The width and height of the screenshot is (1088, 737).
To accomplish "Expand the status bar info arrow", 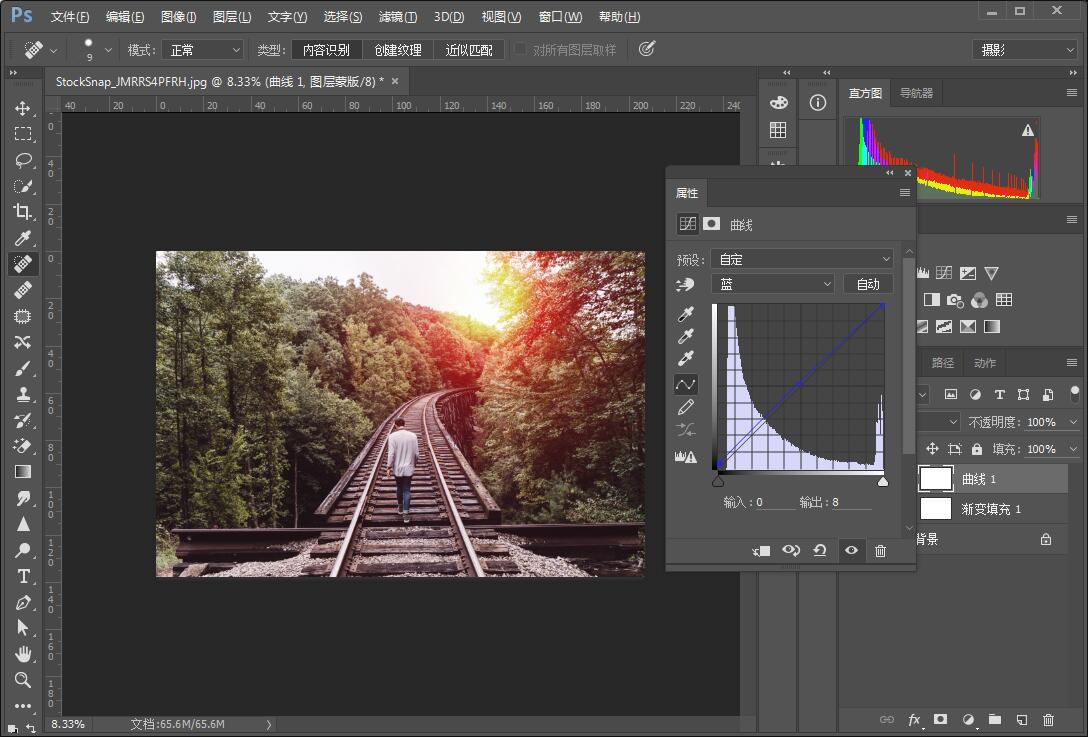I will tap(269, 725).
